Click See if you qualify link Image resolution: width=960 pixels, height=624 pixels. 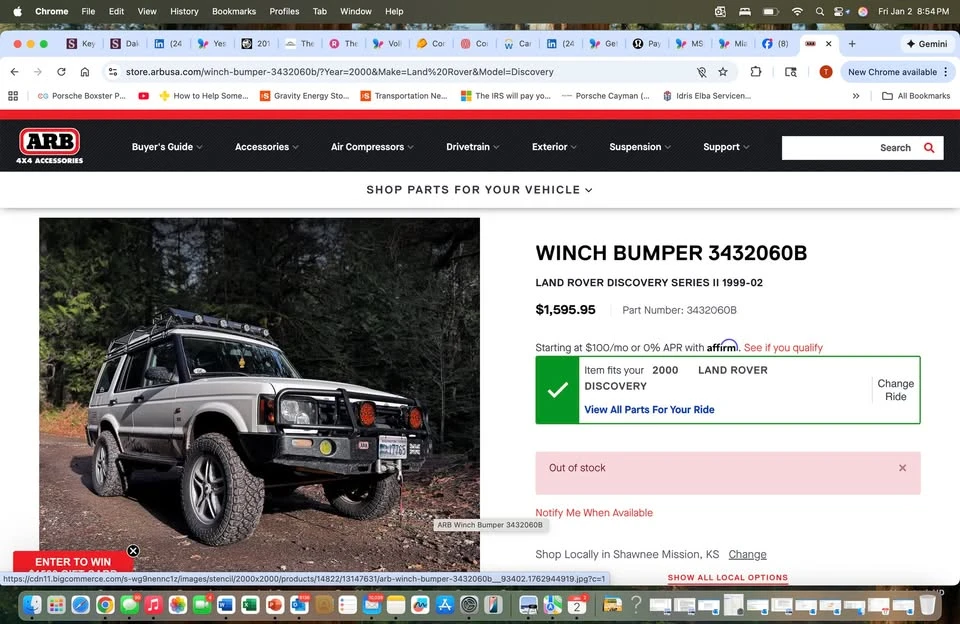[783, 347]
